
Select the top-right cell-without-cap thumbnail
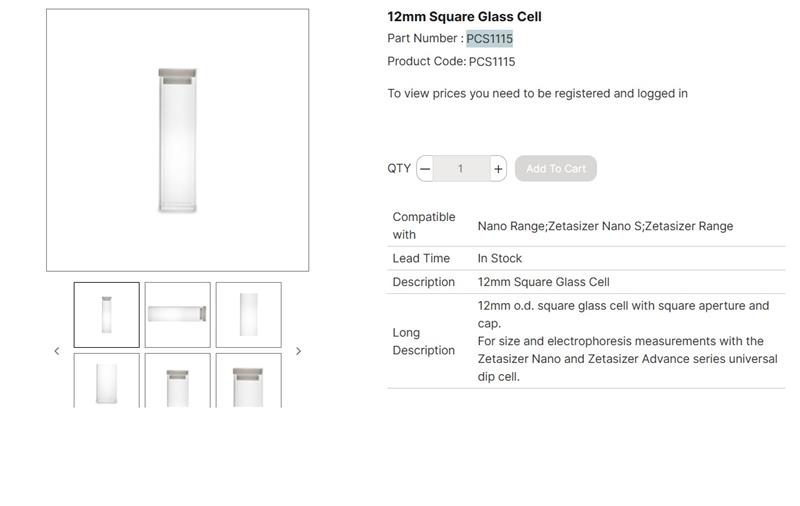tap(248, 315)
